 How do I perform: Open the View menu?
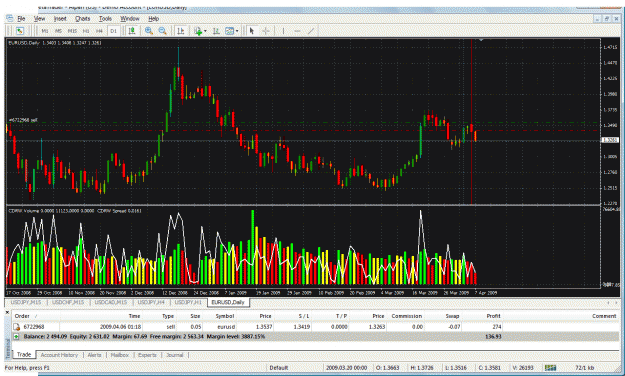(39, 18)
